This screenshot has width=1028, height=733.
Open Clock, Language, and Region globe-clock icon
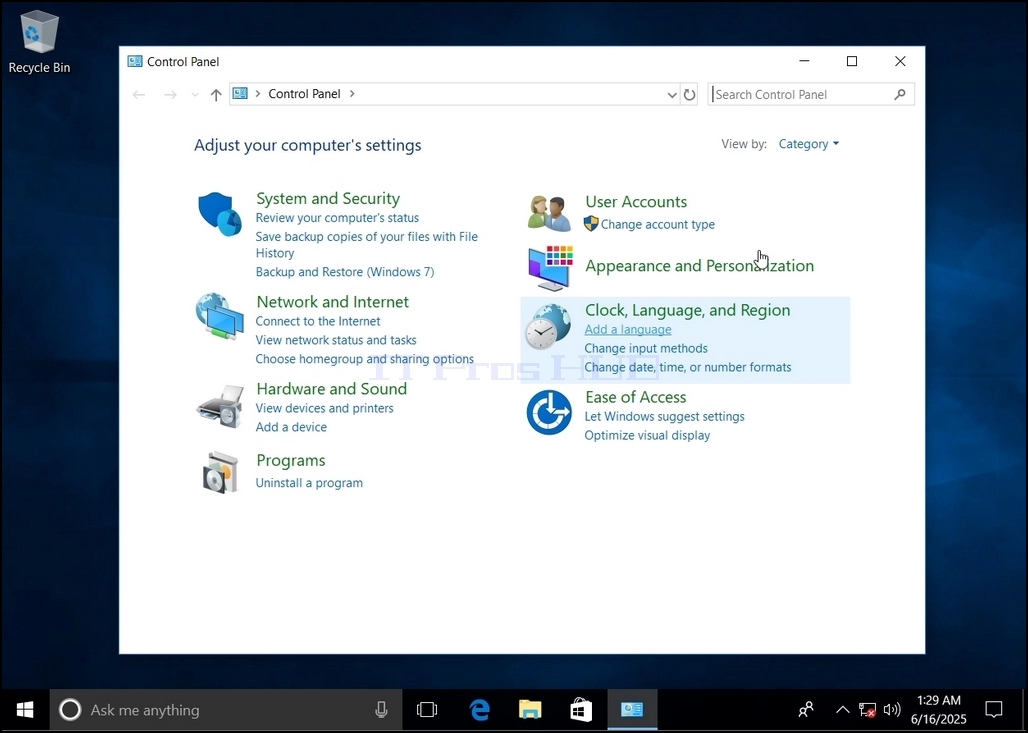tap(548, 326)
